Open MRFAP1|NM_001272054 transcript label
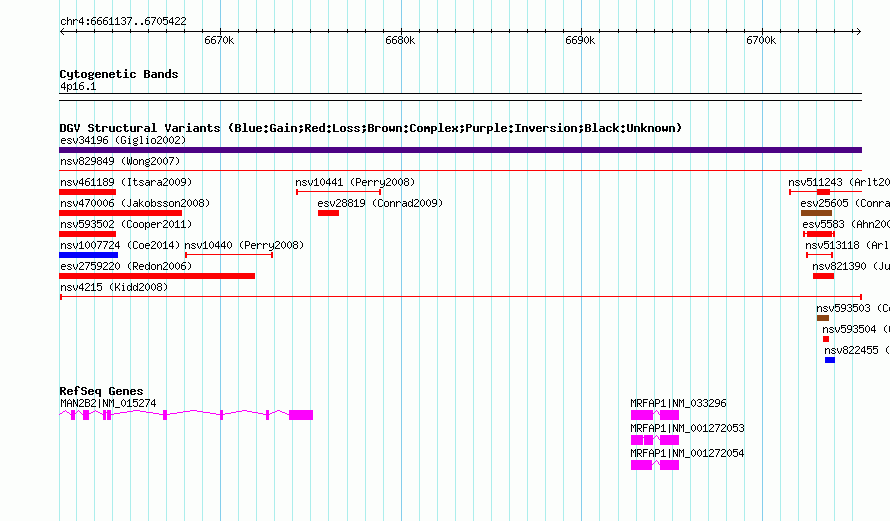890x521 pixels. tap(687, 453)
